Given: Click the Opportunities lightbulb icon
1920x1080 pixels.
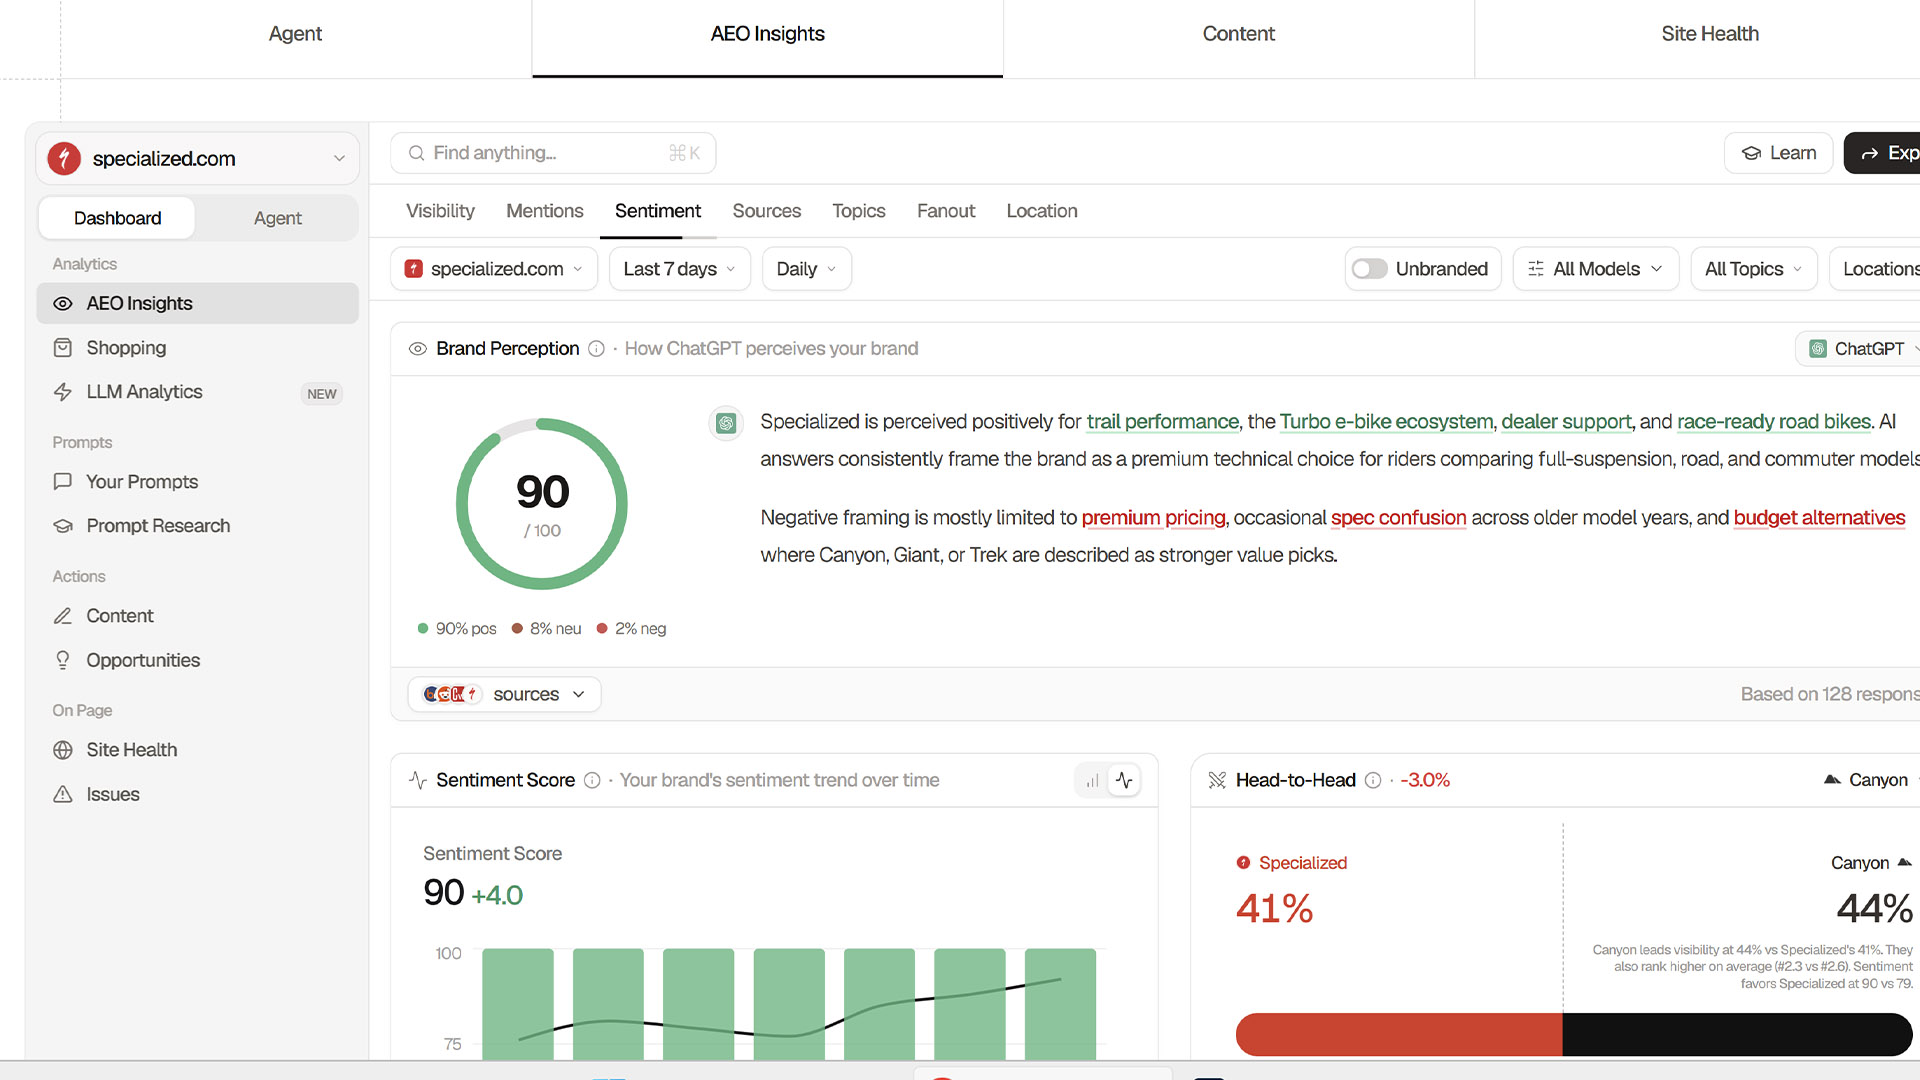Looking at the screenshot, I should 63,660.
